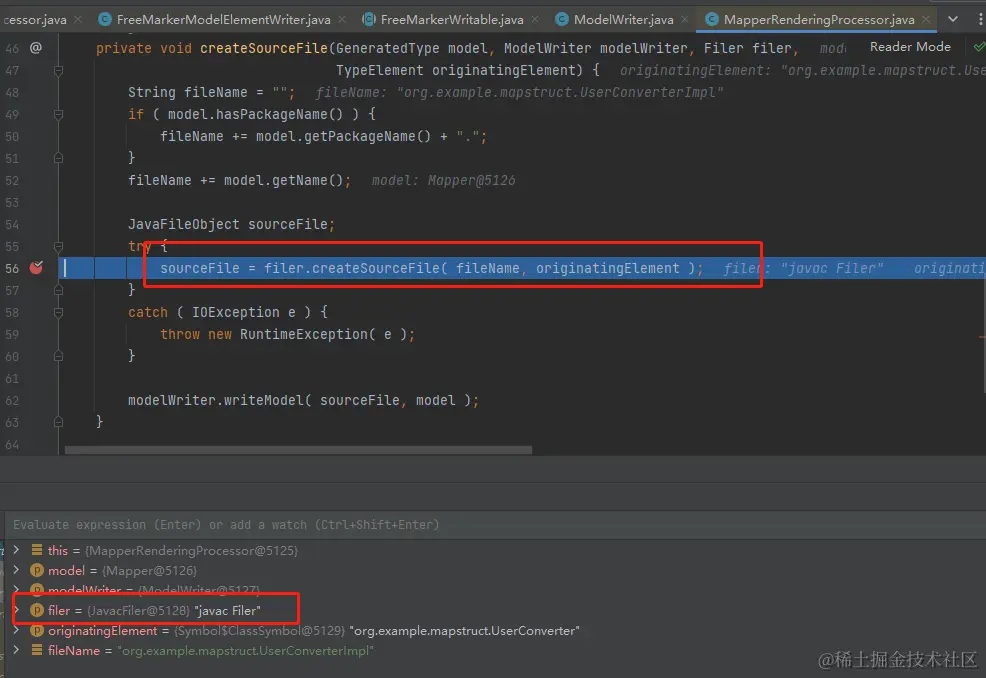Click the 'org.example.mapstruct.UserConverter' value text
Image resolution: width=986 pixels, height=678 pixels.
pyautogui.click(x=464, y=630)
